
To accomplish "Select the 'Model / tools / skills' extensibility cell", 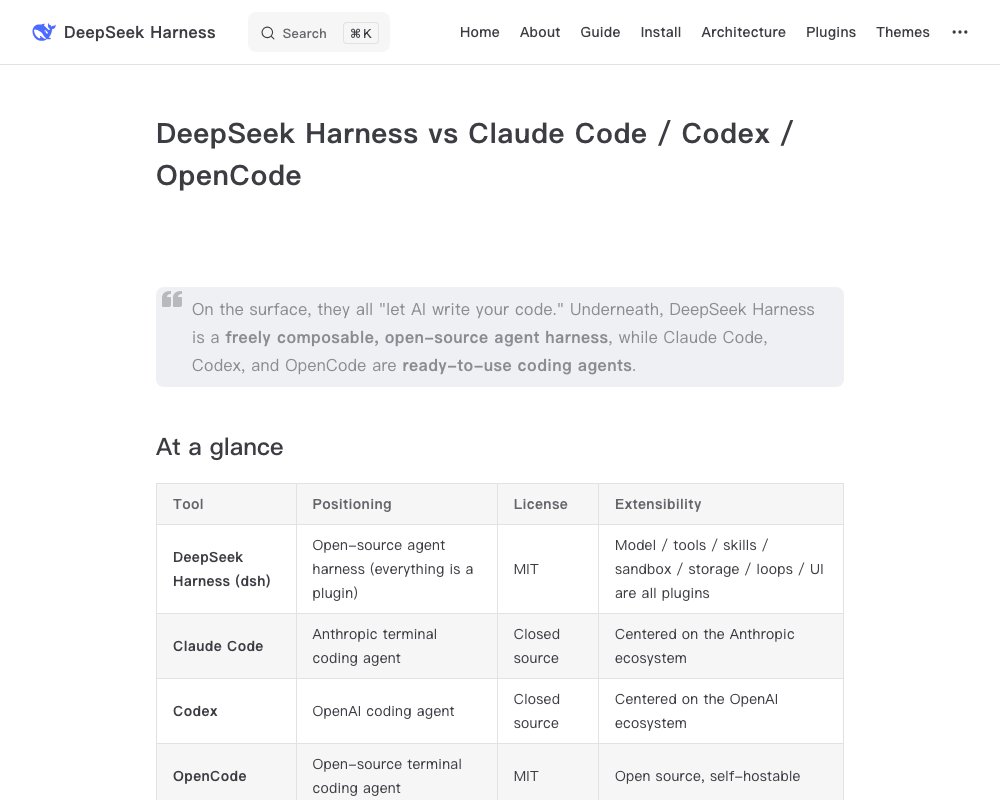I will [721, 569].
